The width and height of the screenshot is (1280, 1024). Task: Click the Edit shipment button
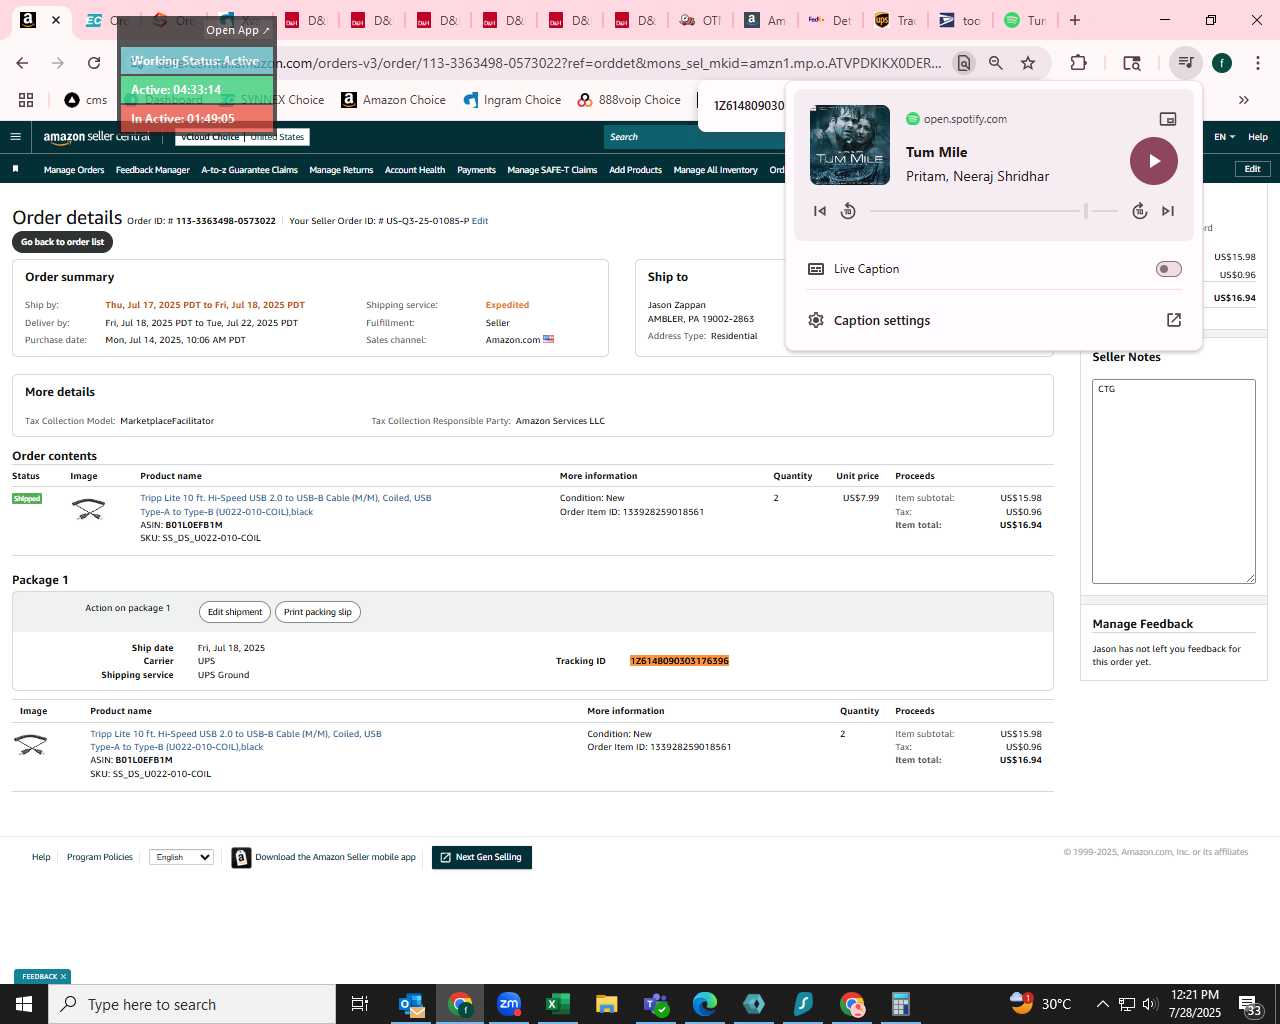235,612
